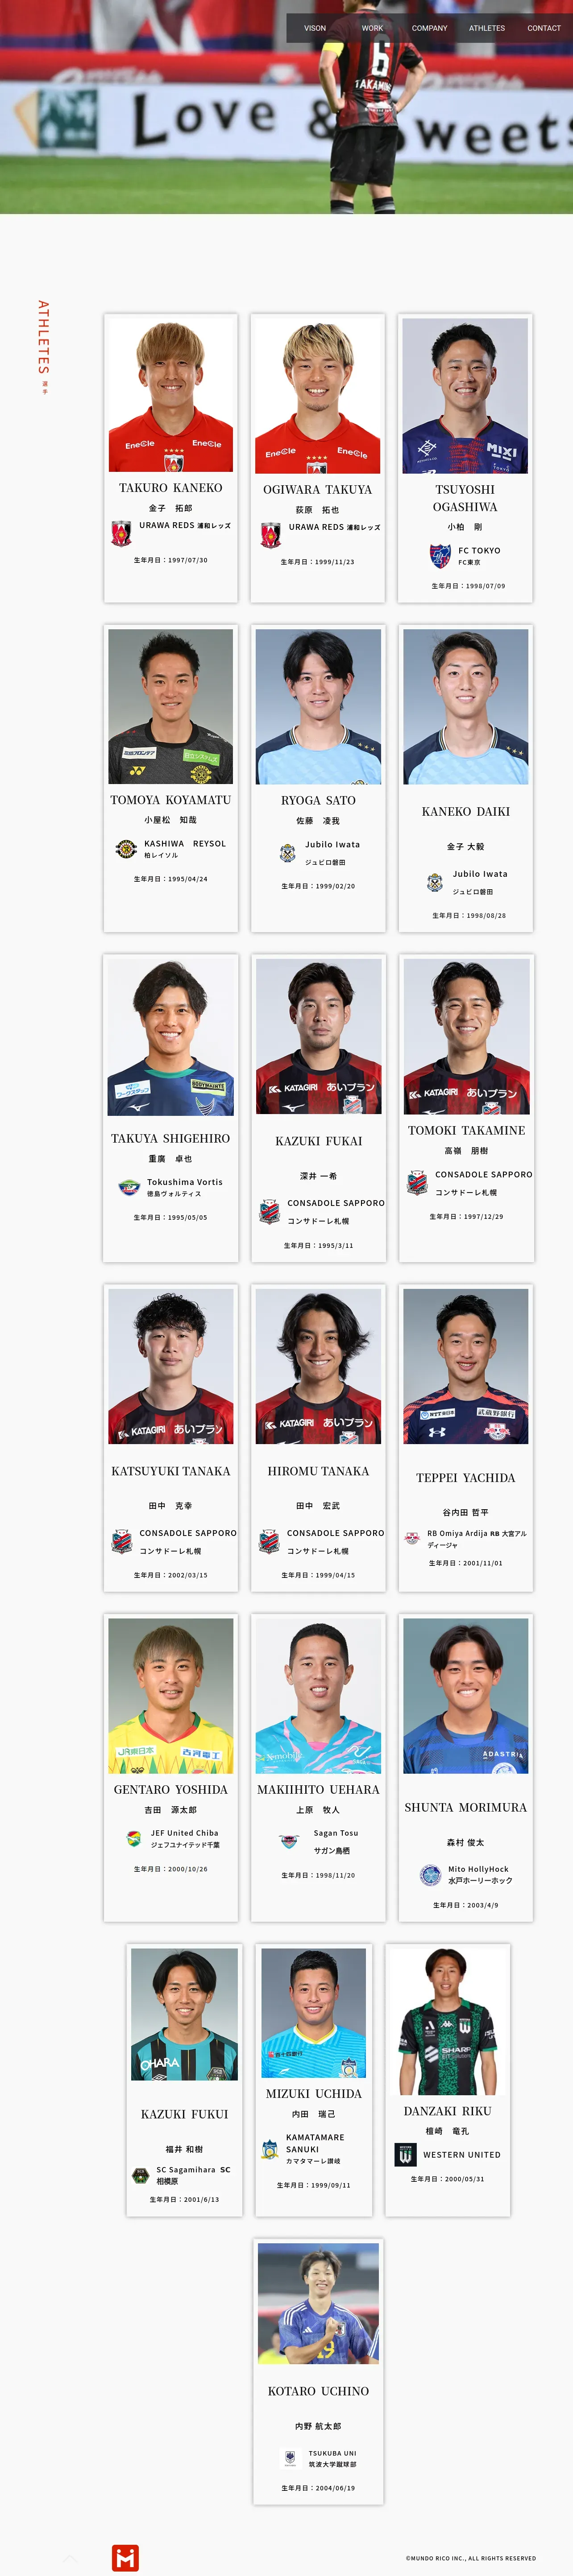Click the Western United club logo
The image size is (573, 2576).
(405, 2154)
